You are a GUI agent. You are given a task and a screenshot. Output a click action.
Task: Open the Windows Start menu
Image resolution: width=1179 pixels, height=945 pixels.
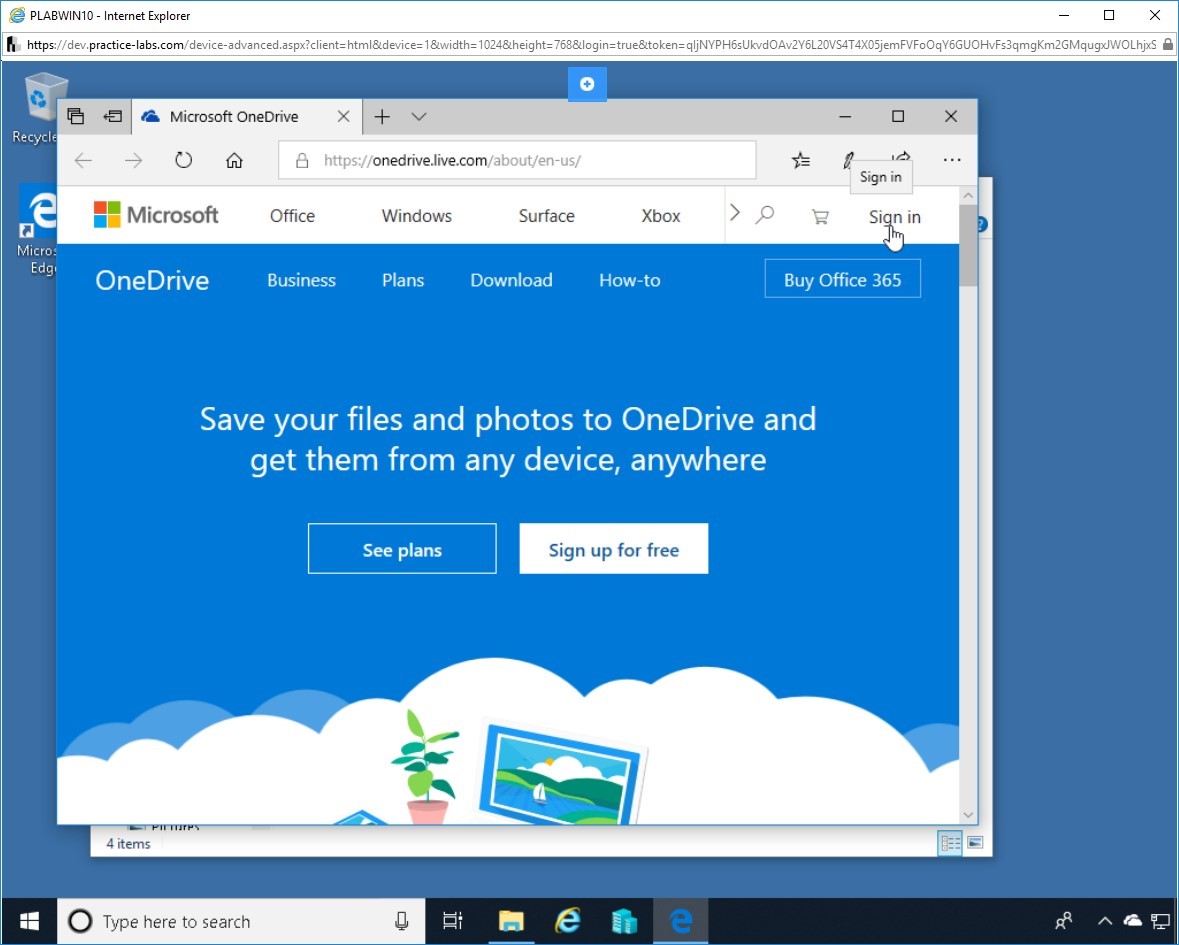click(x=30, y=921)
